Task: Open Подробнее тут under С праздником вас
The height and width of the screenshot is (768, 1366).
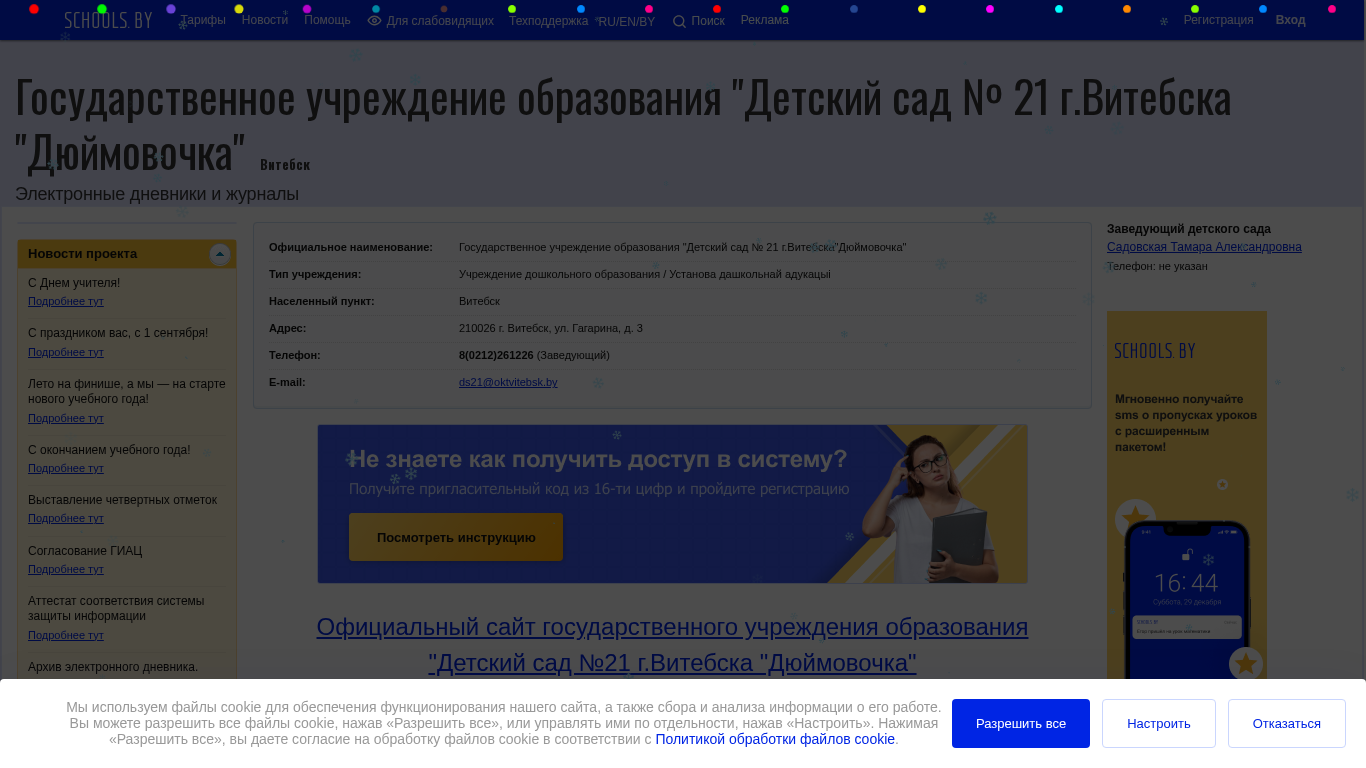Action: (x=66, y=352)
